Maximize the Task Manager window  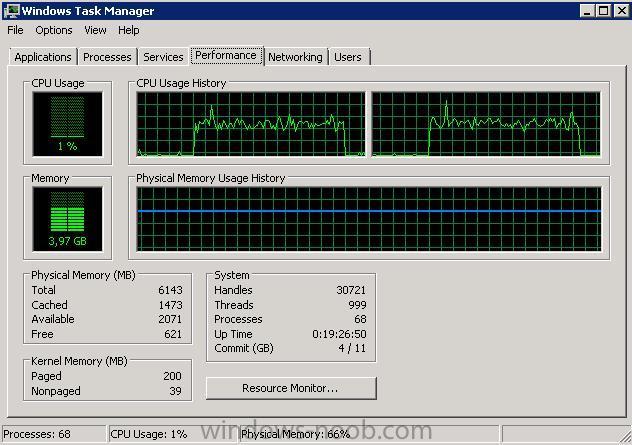tap(603, 11)
